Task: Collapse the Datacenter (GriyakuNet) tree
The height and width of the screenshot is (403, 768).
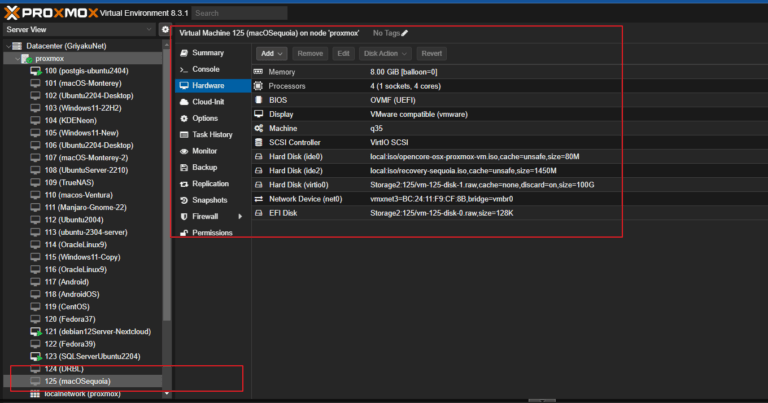Action: (x=11, y=46)
